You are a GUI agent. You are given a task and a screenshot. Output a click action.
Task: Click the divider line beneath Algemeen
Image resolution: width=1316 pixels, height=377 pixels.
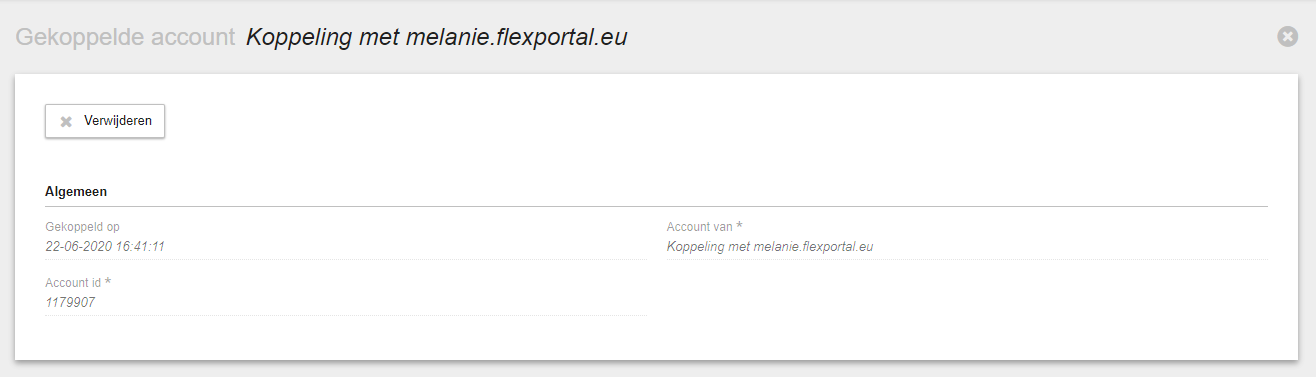[x=656, y=206]
